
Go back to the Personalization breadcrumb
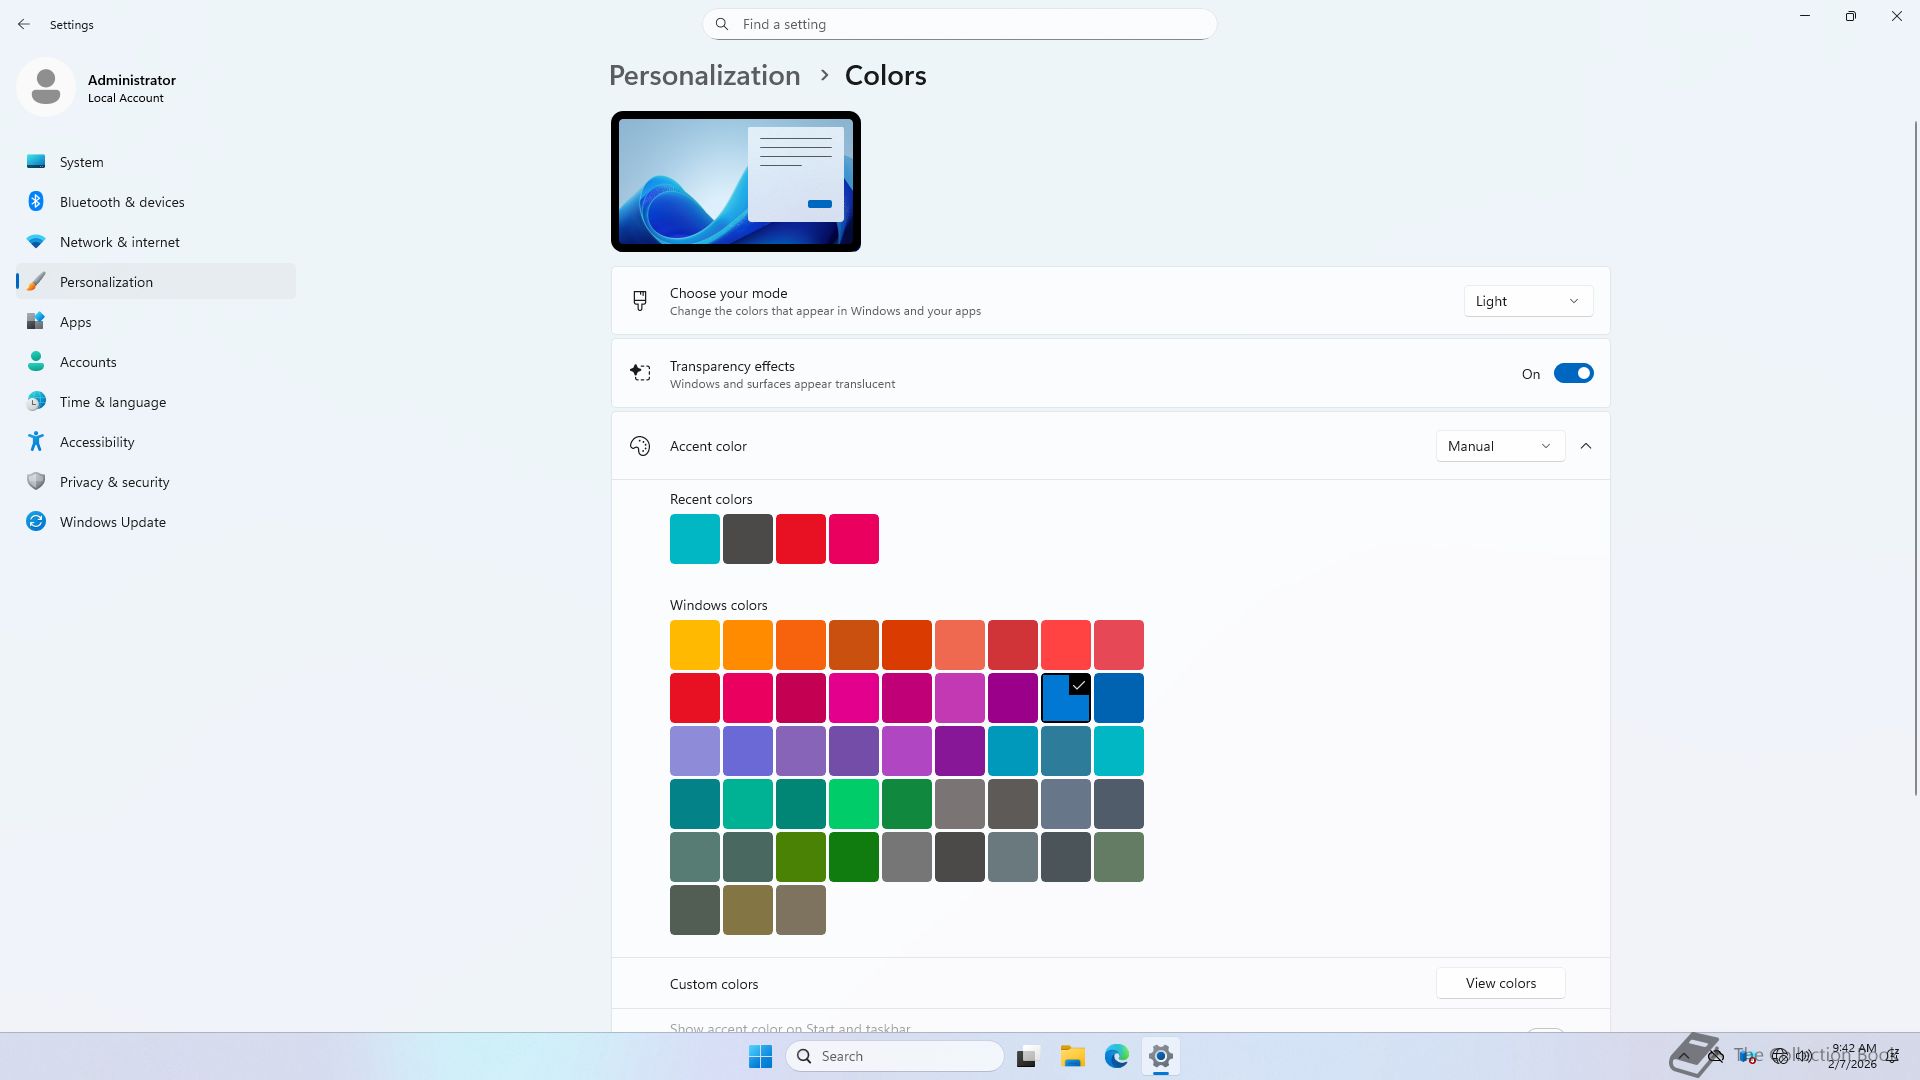click(x=704, y=76)
